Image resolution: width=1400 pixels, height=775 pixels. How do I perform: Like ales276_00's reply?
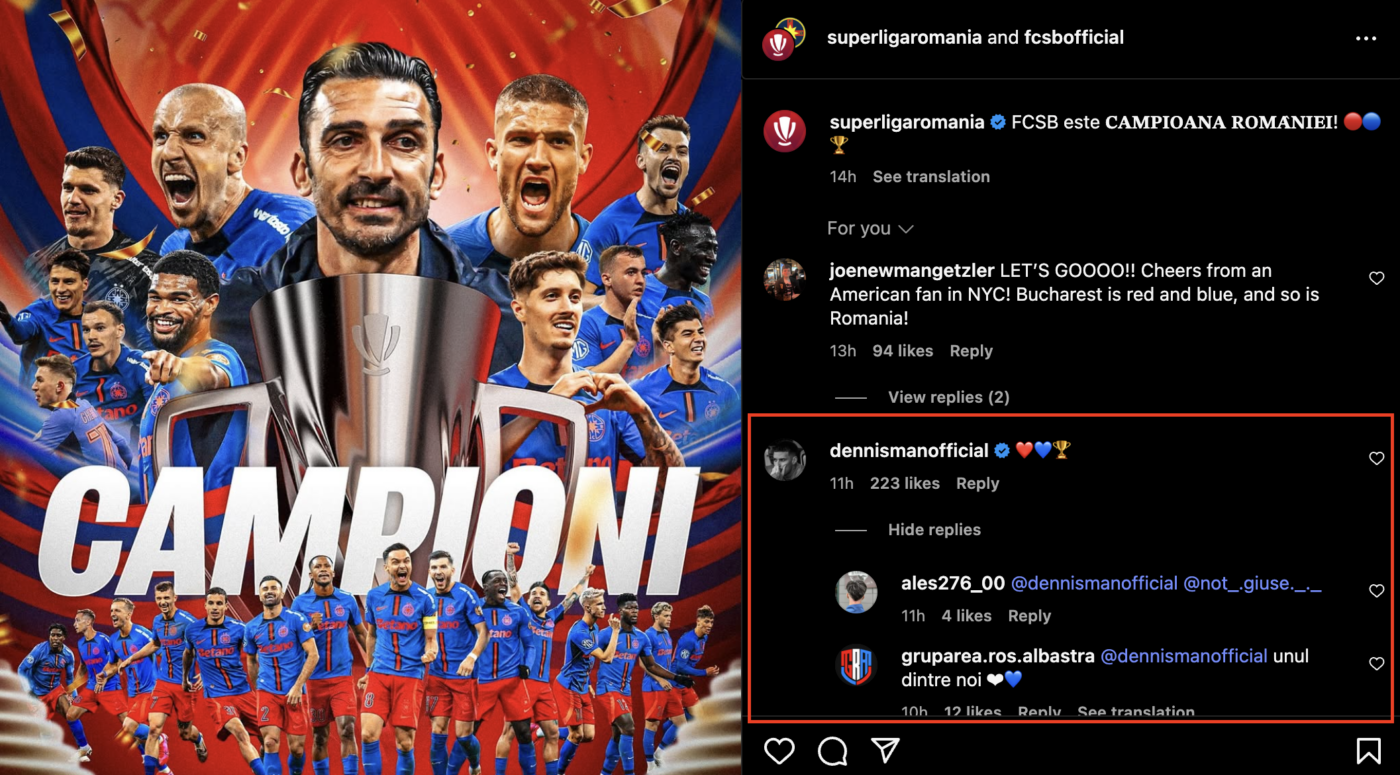[1376, 591]
